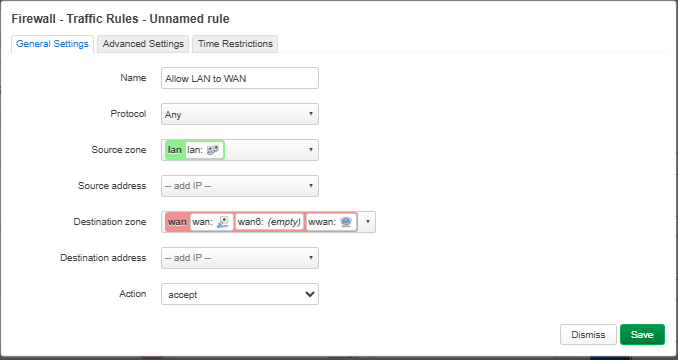
Task: Open the Source address add IP dropdown
Action: (240, 186)
